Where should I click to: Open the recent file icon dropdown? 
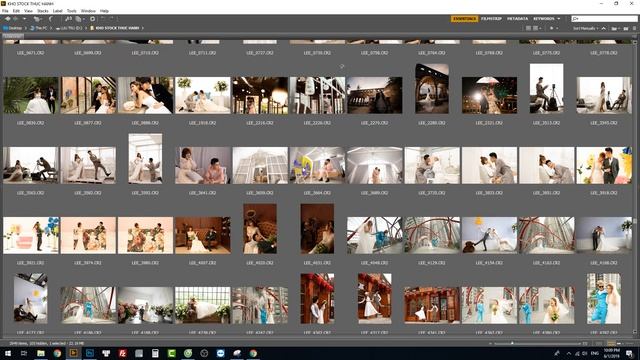(x=615, y=28)
